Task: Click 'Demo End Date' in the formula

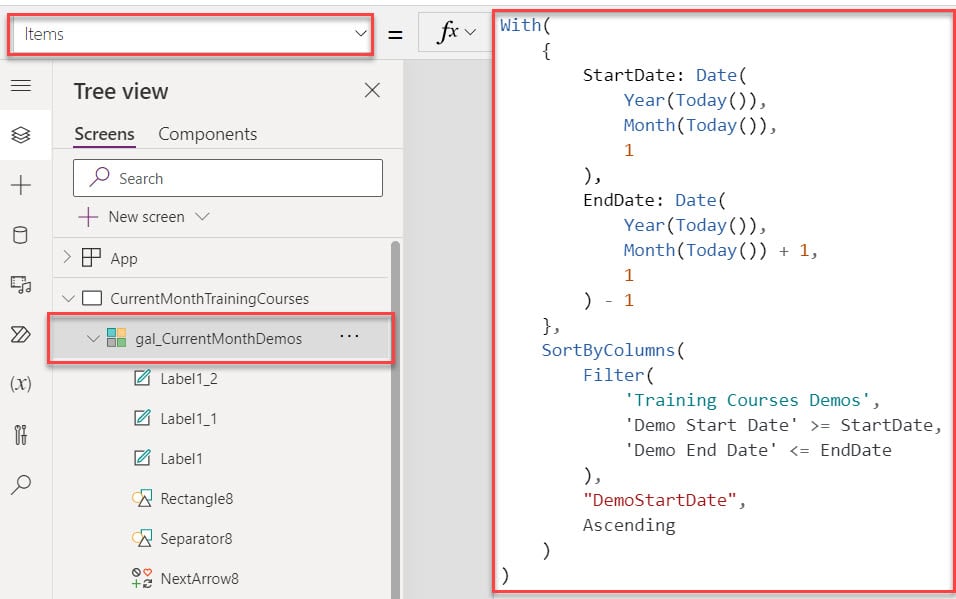Action: (701, 450)
